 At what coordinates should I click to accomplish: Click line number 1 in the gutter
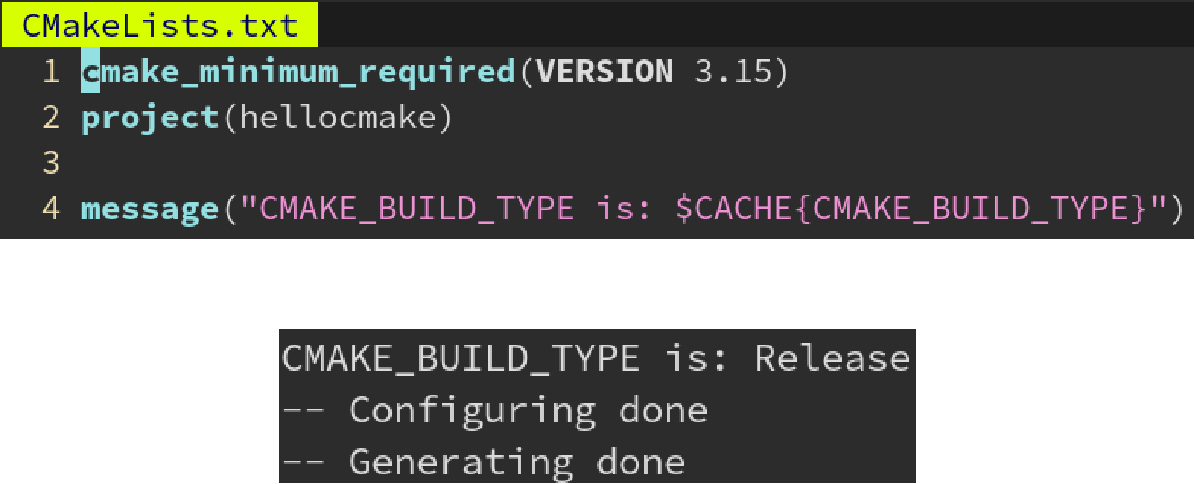coord(51,72)
